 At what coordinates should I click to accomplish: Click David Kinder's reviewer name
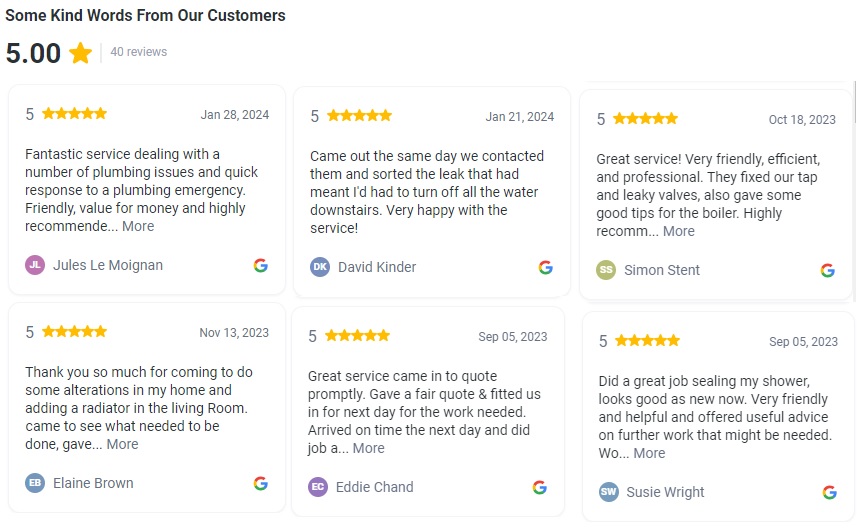377,267
